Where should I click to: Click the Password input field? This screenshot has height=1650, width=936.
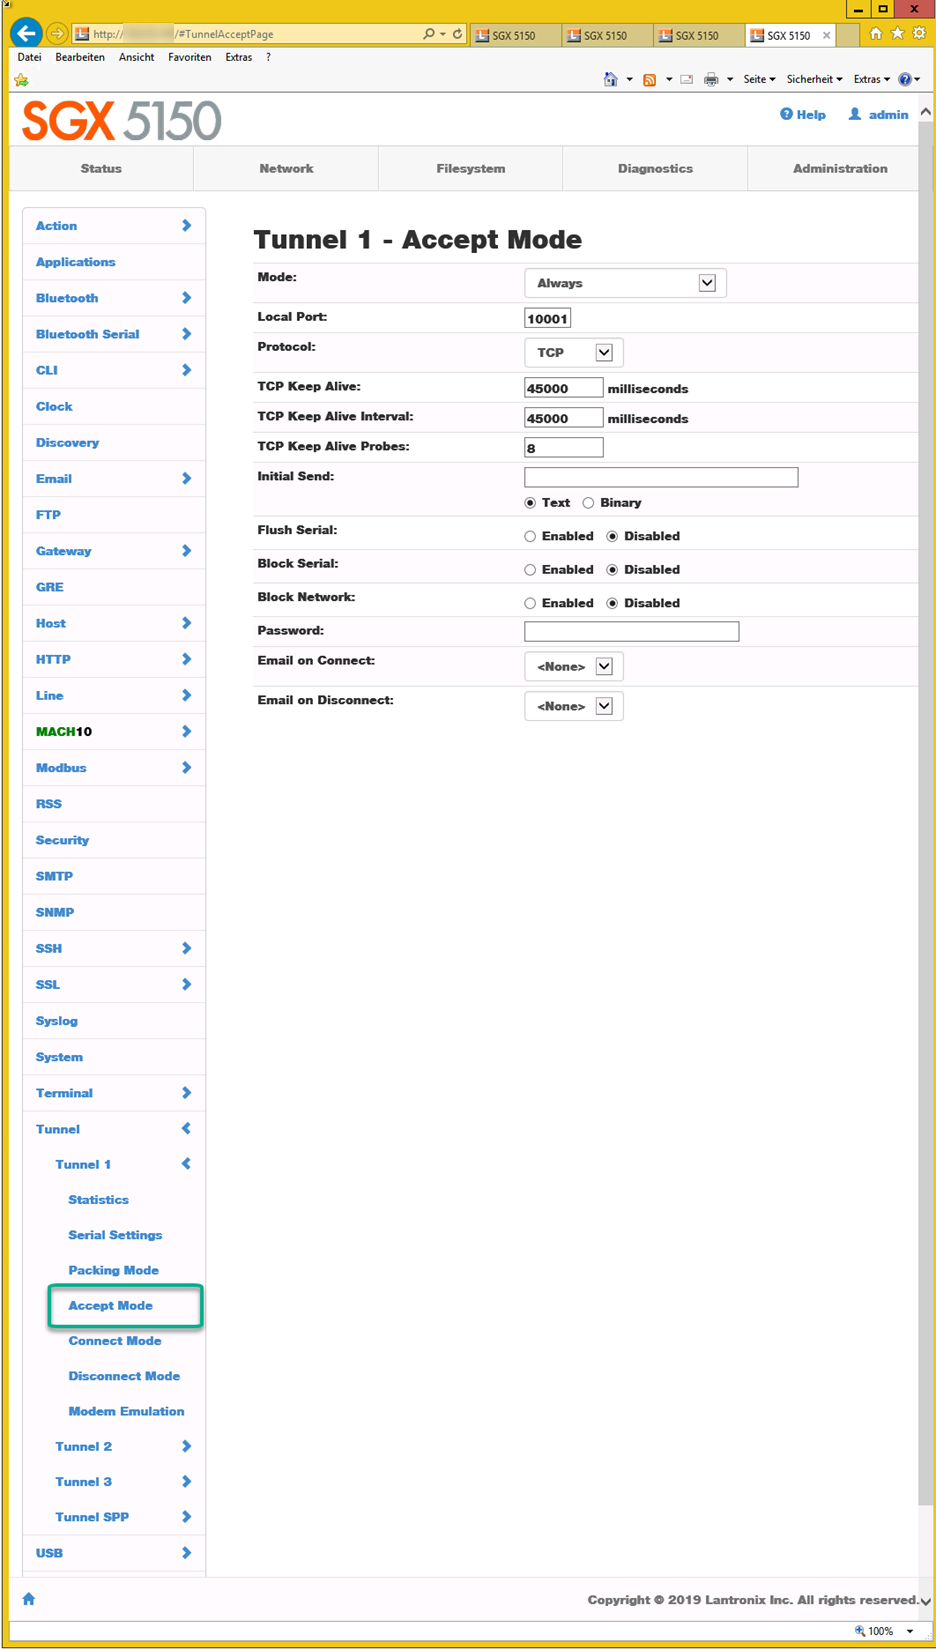click(x=631, y=631)
